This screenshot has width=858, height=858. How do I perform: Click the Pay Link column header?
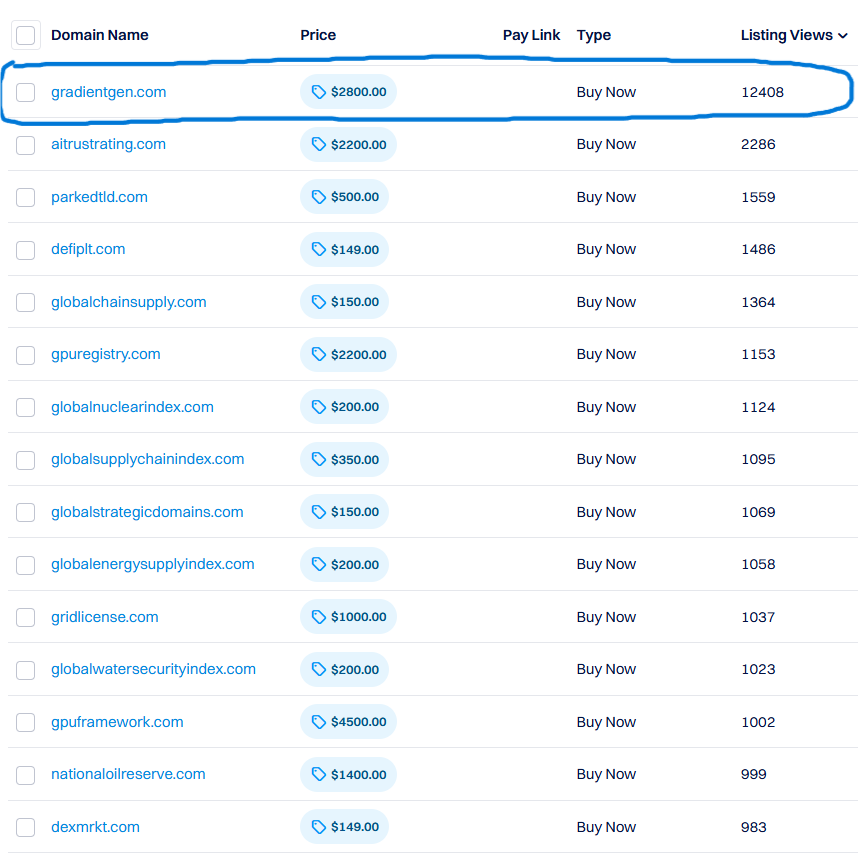click(x=531, y=35)
